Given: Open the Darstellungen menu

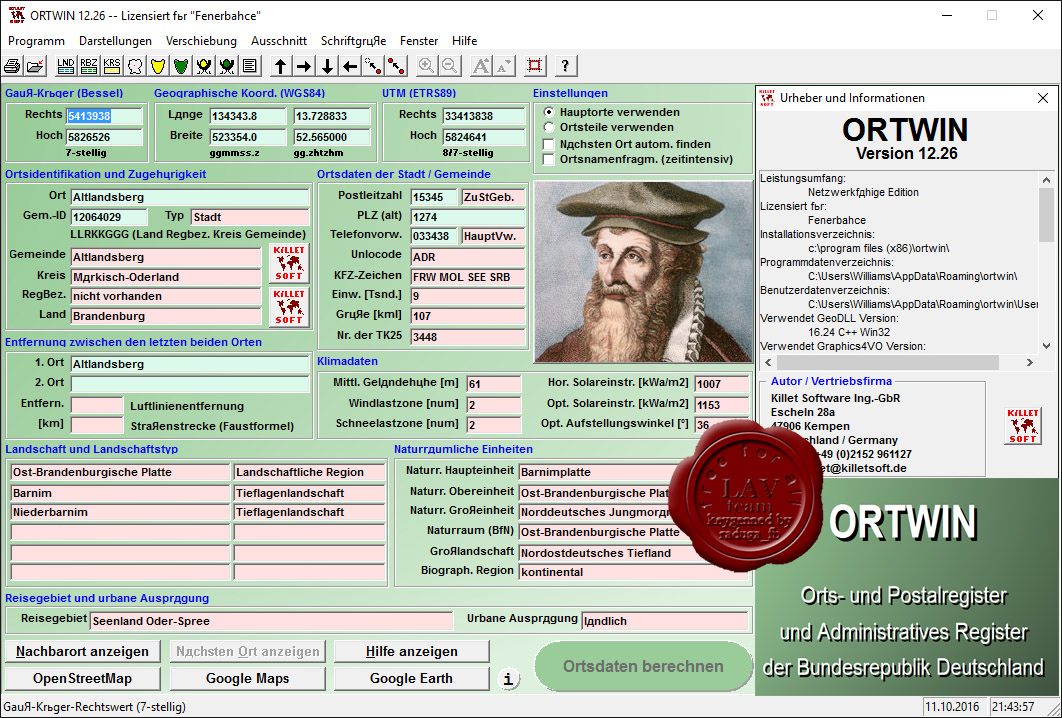Looking at the screenshot, I should [x=115, y=41].
